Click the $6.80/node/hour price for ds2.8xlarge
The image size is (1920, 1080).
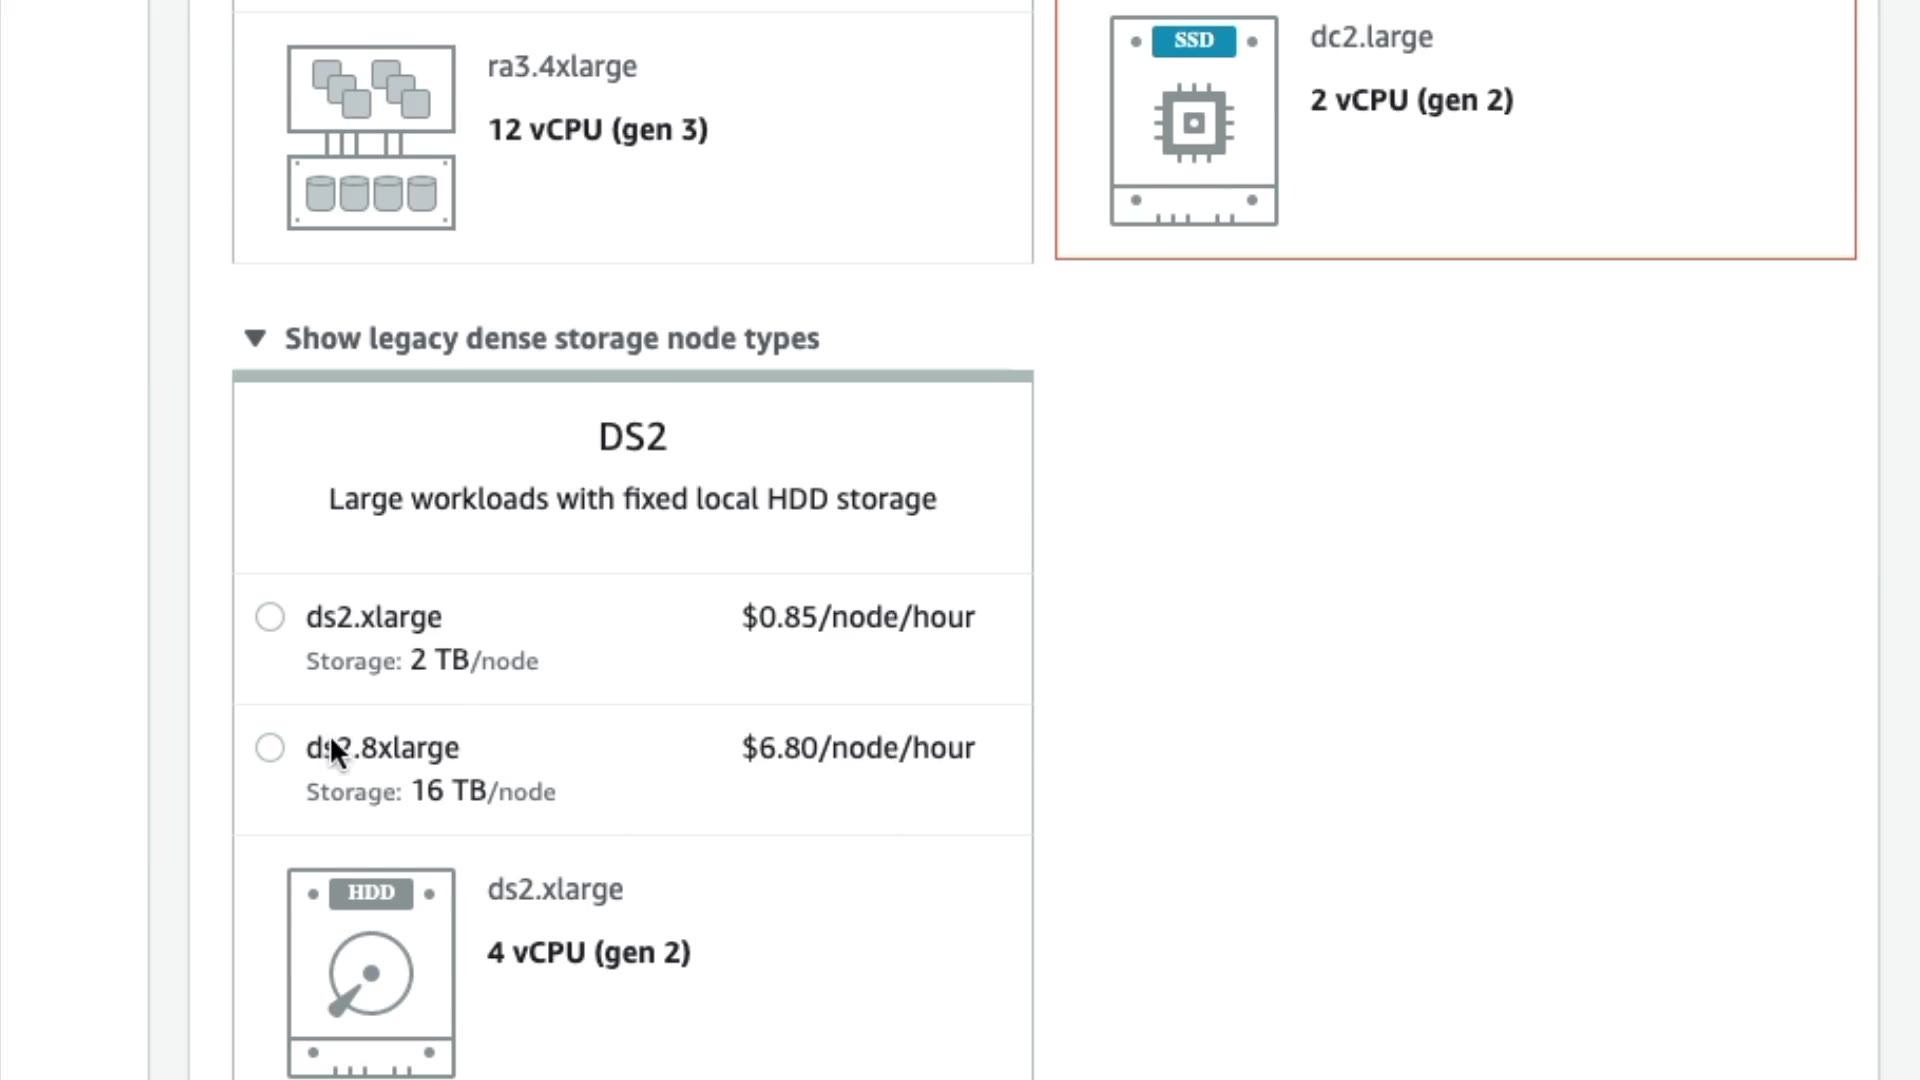click(858, 748)
